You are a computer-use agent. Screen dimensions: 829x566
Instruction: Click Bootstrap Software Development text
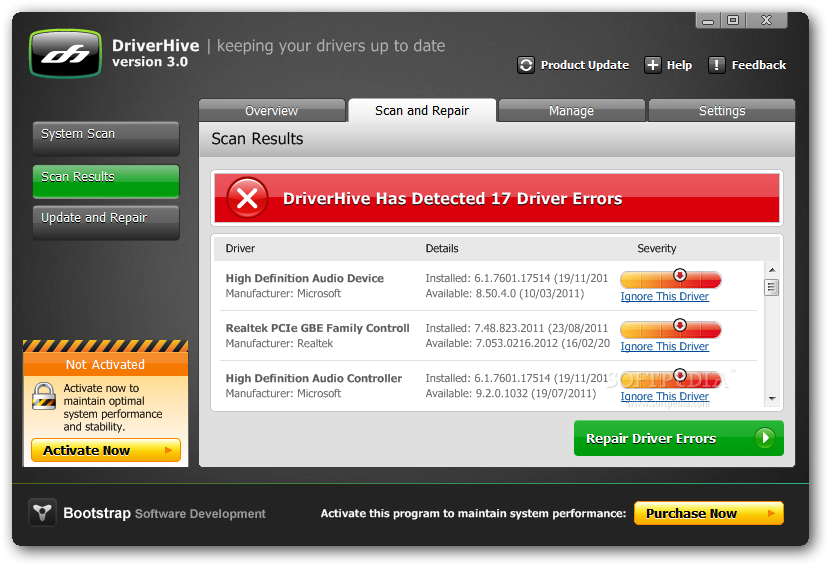pos(164,513)
